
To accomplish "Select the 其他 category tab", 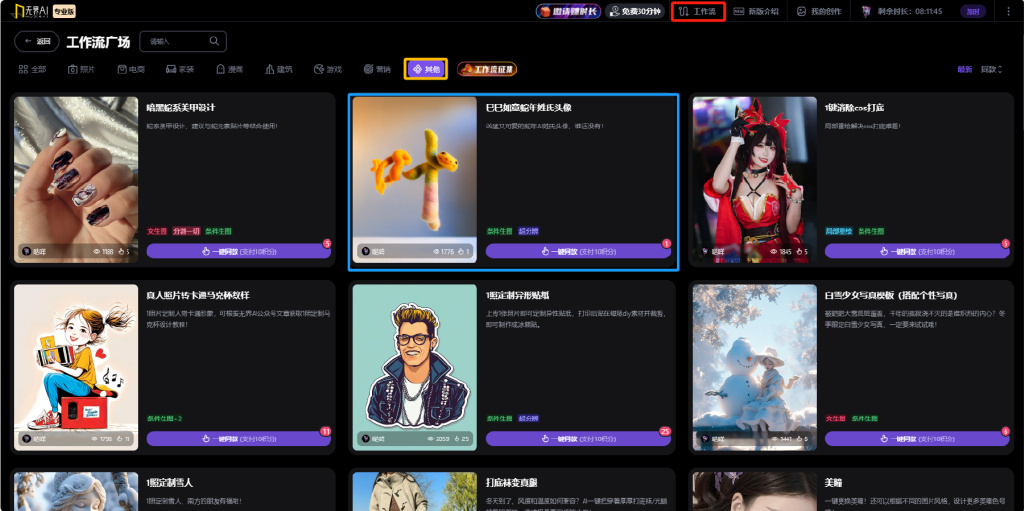I will click(425, 69).
